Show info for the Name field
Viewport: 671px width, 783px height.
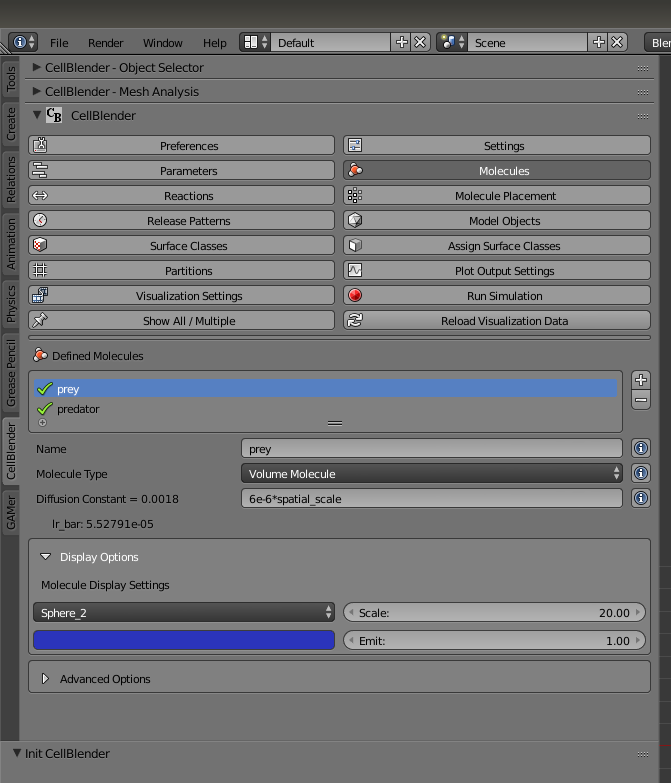(641, 448)
